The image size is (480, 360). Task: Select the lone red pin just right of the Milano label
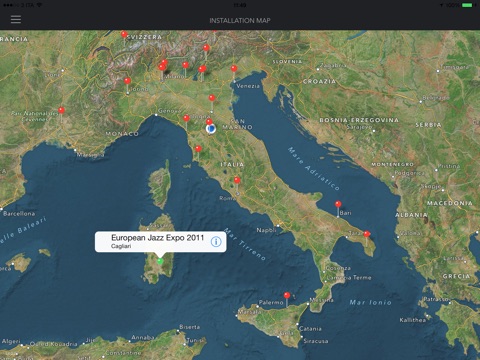point(185,65)
